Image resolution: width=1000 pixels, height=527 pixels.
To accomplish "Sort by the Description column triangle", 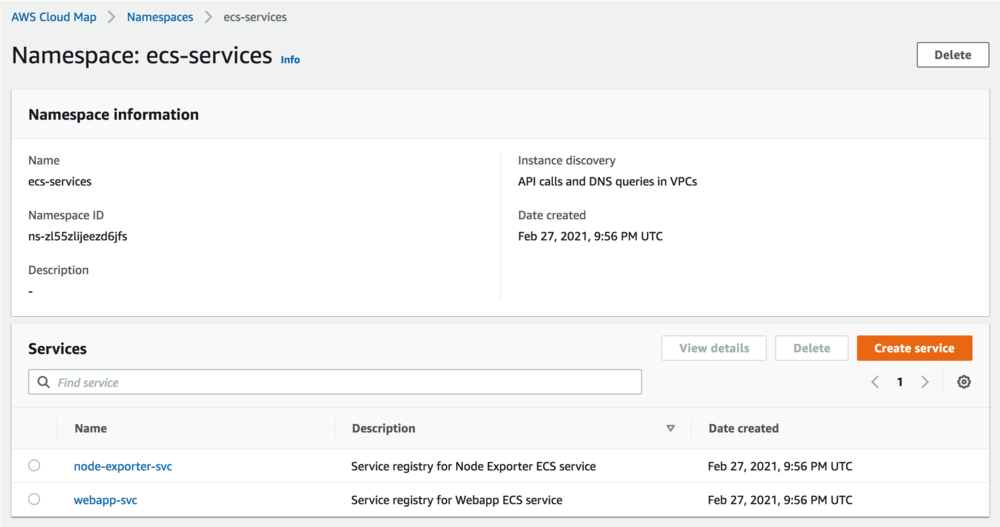I will point(670,428).
